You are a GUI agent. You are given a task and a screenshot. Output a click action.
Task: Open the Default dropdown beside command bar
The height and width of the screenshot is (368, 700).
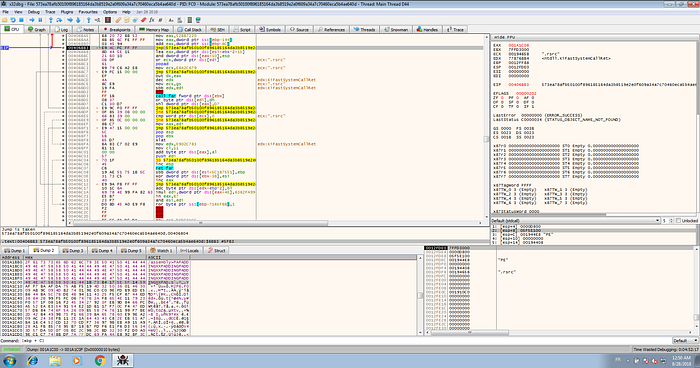[685, 341]
